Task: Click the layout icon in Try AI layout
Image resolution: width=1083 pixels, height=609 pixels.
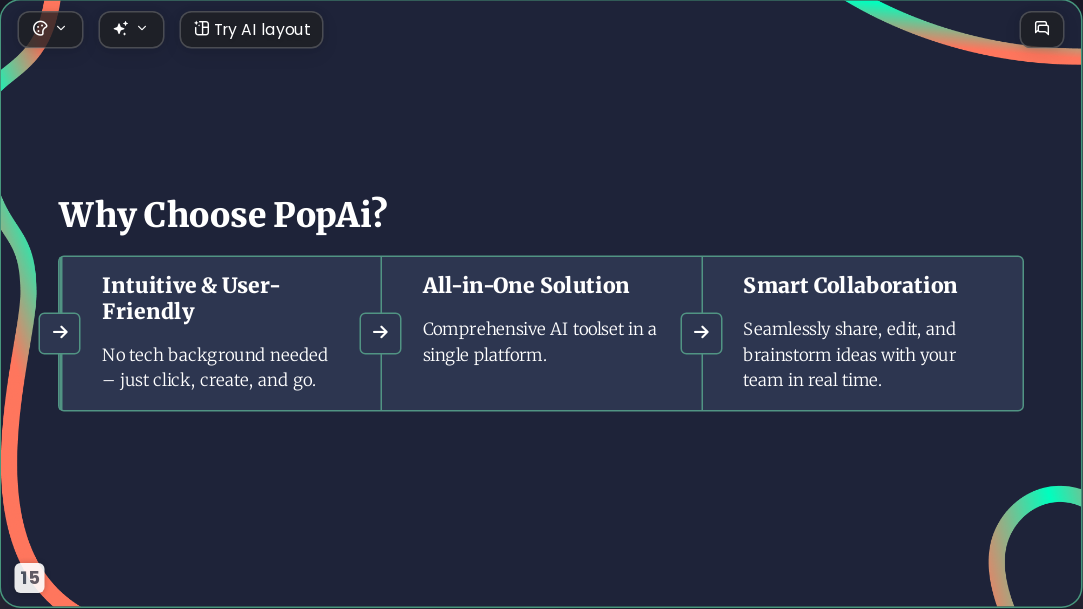Action: 201,29
